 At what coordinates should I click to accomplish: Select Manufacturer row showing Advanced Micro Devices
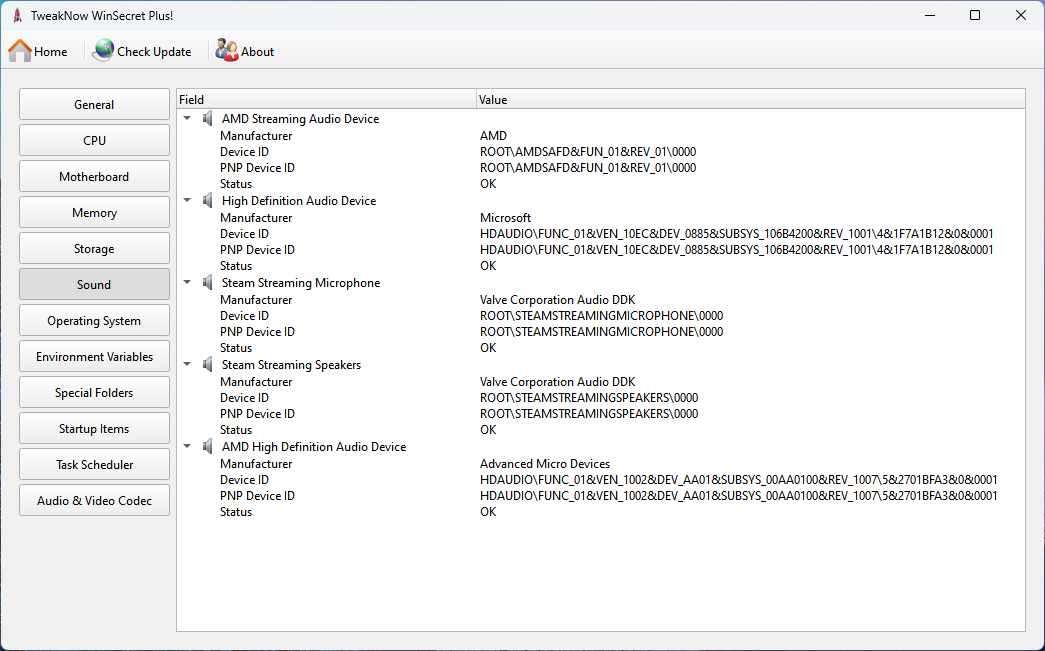click(600, 463)
